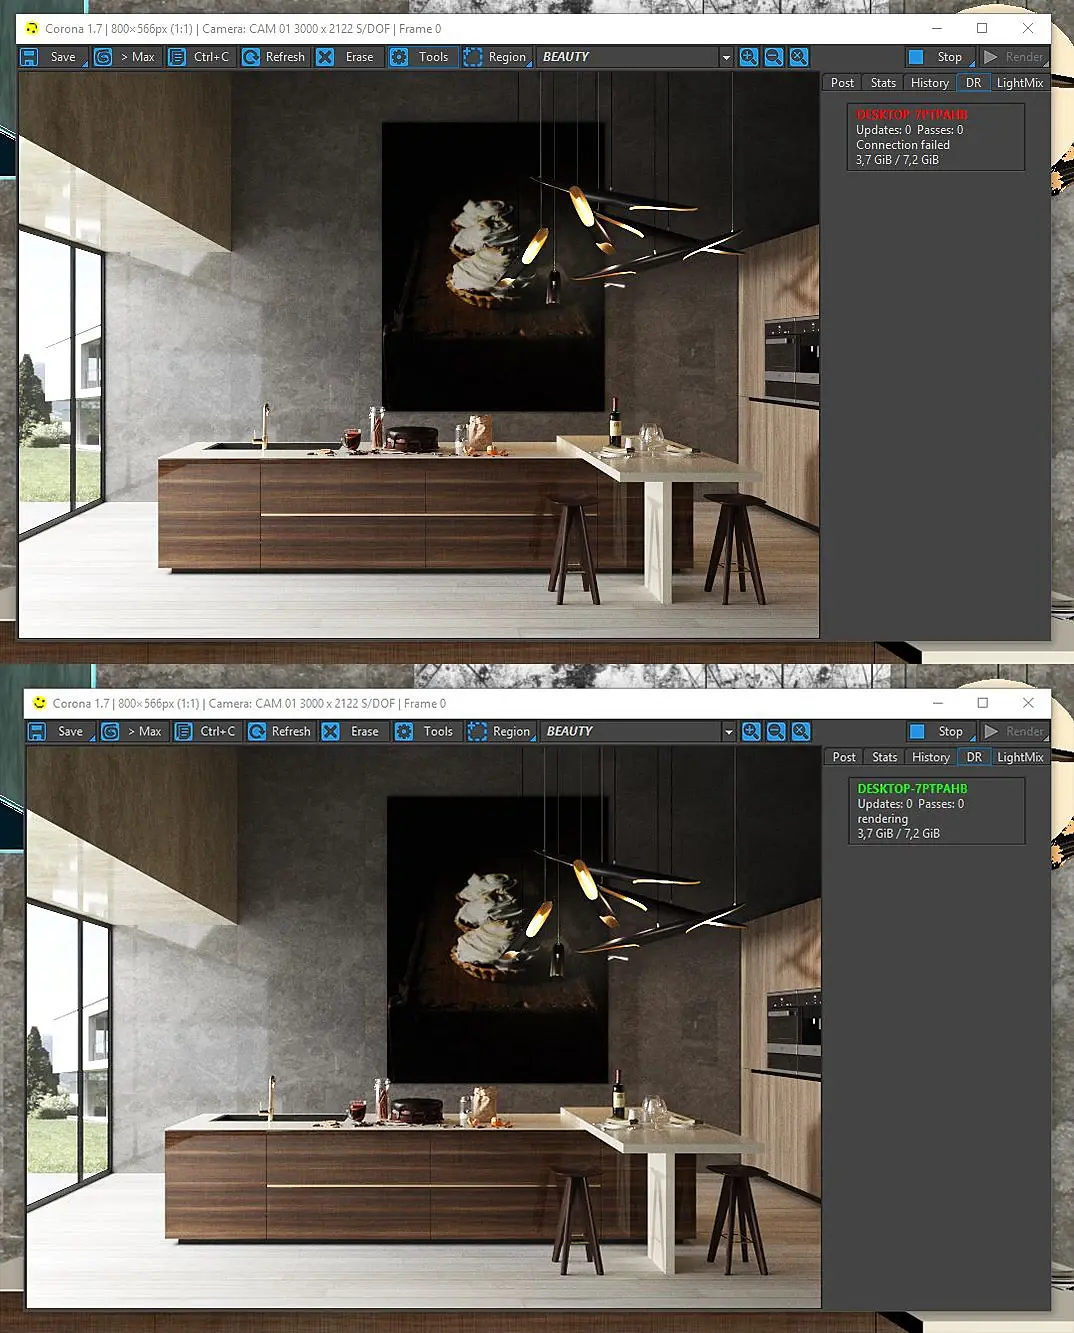
Task: Click zoom out icon in top window
Action: coord(774,57)
